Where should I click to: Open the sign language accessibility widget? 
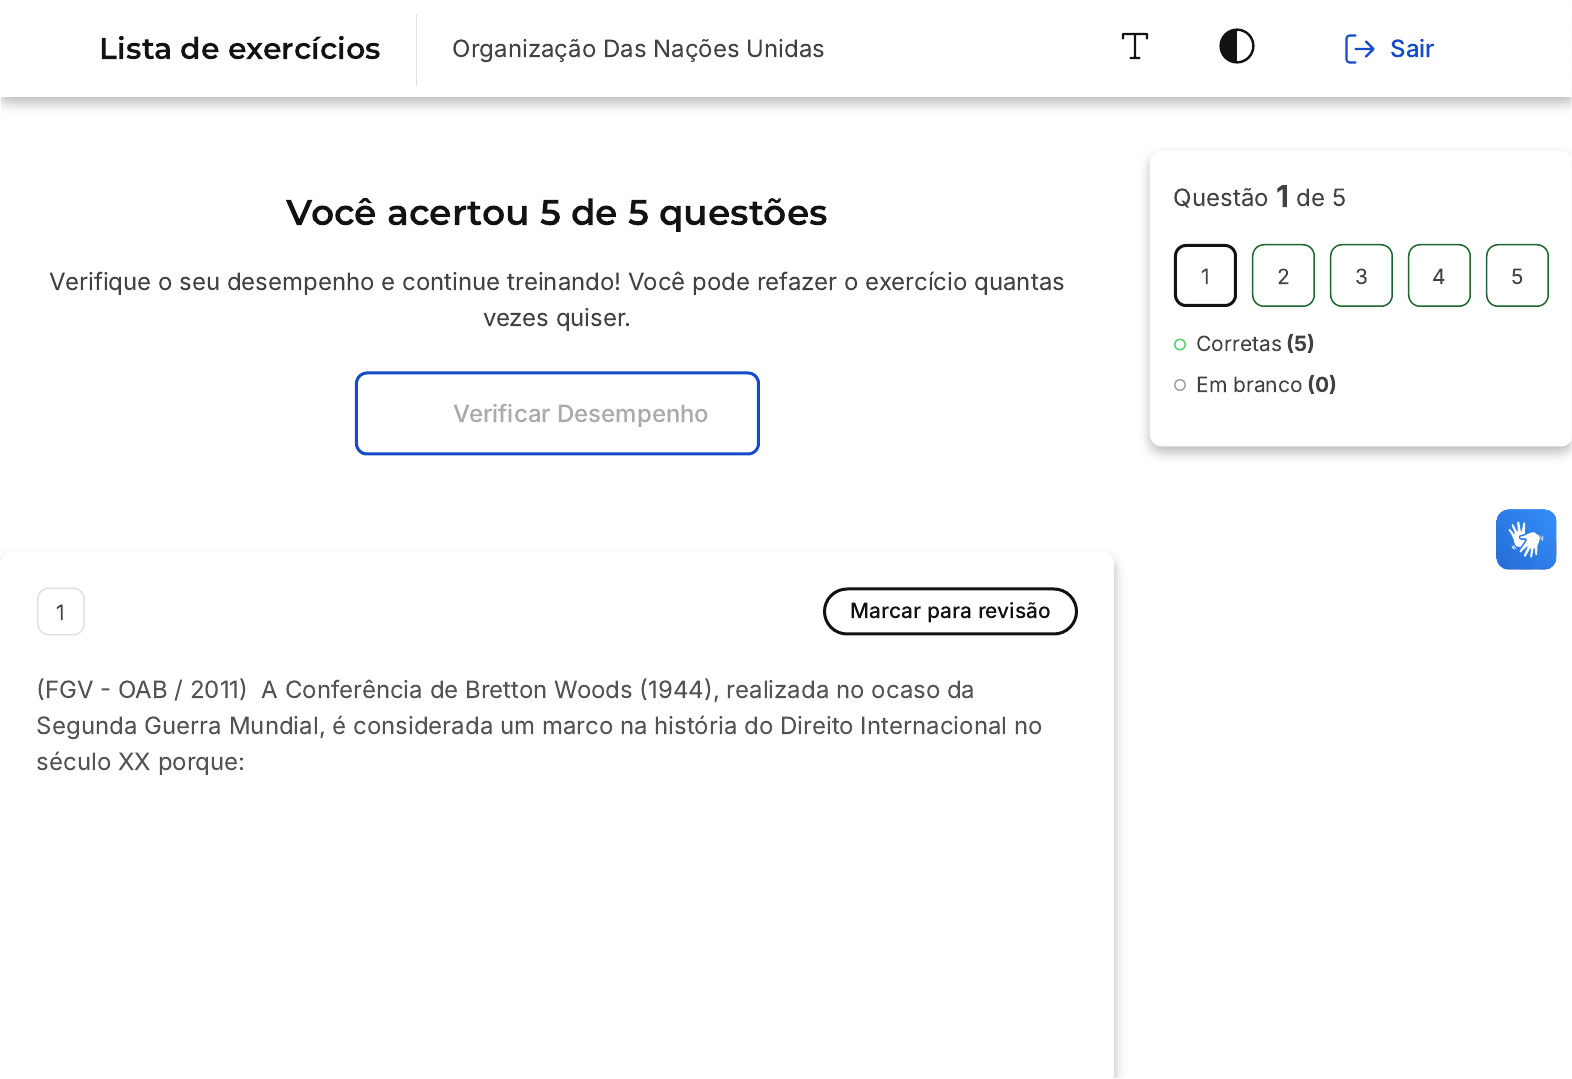pyautogui.click(x=1525, y=540)
